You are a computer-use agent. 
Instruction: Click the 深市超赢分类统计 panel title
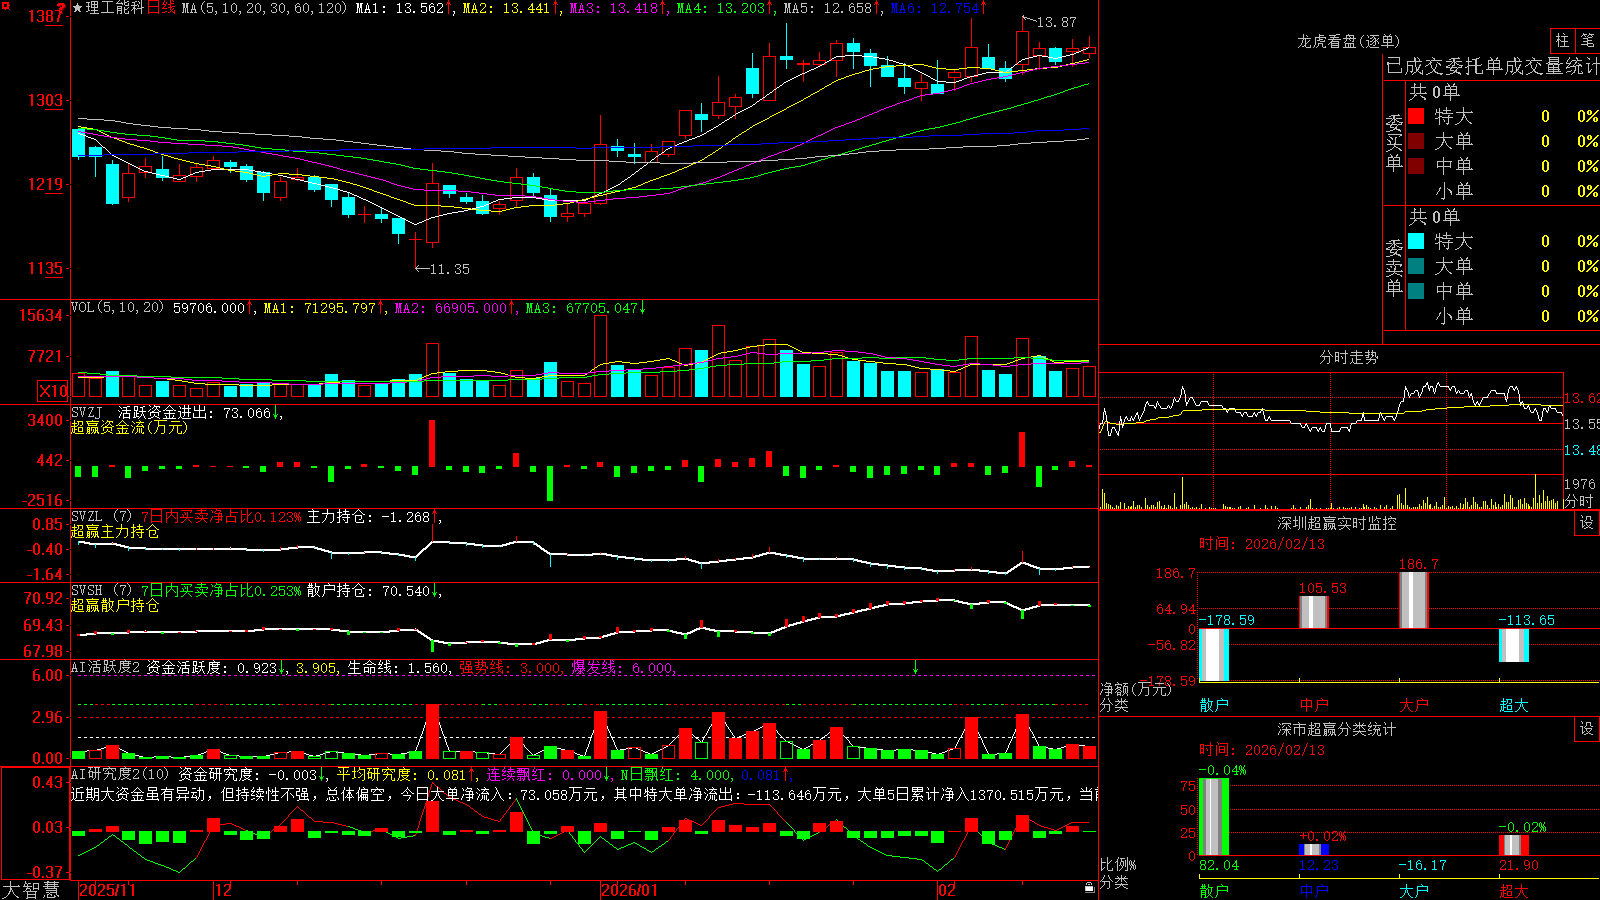coord(1336,729)
